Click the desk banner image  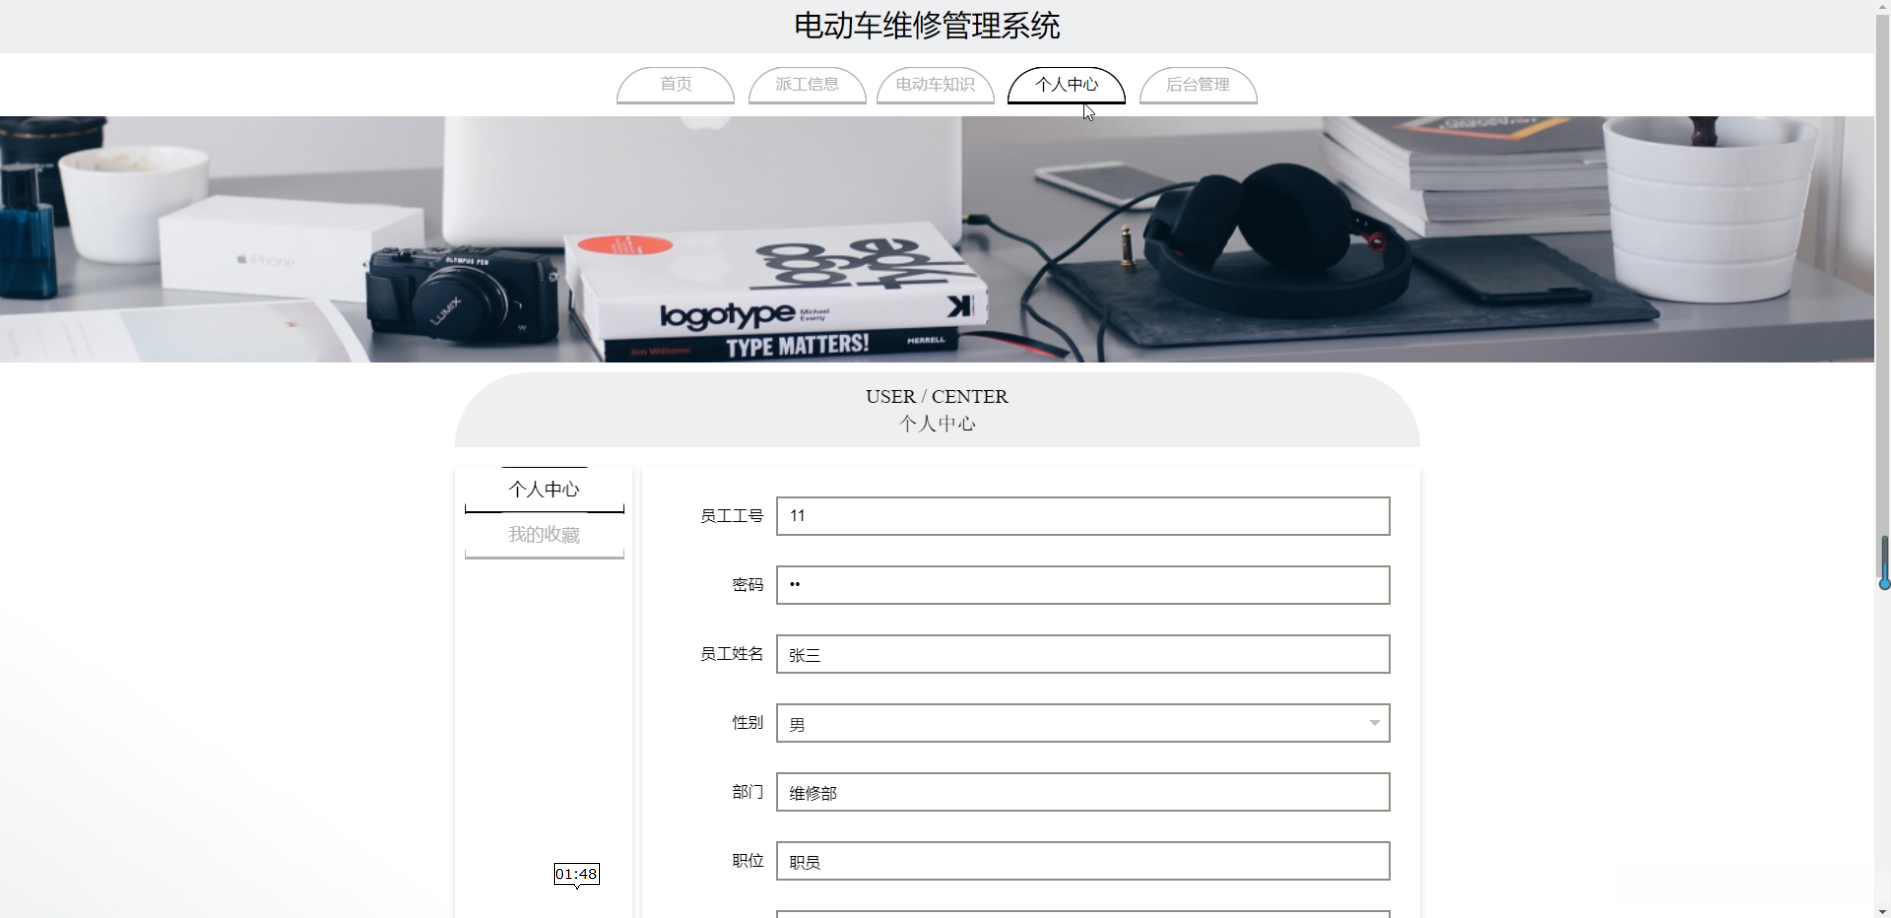937,239
